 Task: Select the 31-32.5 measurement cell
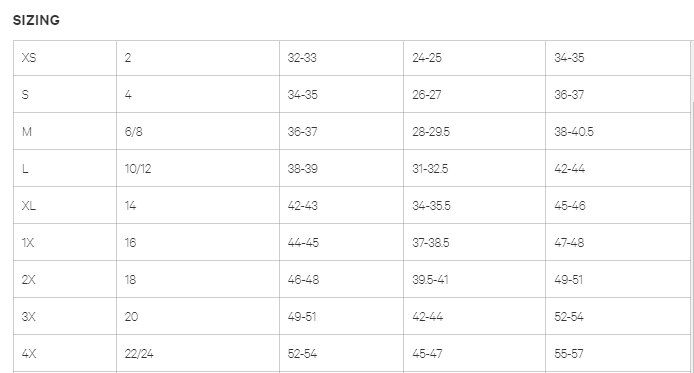point(474,169)
